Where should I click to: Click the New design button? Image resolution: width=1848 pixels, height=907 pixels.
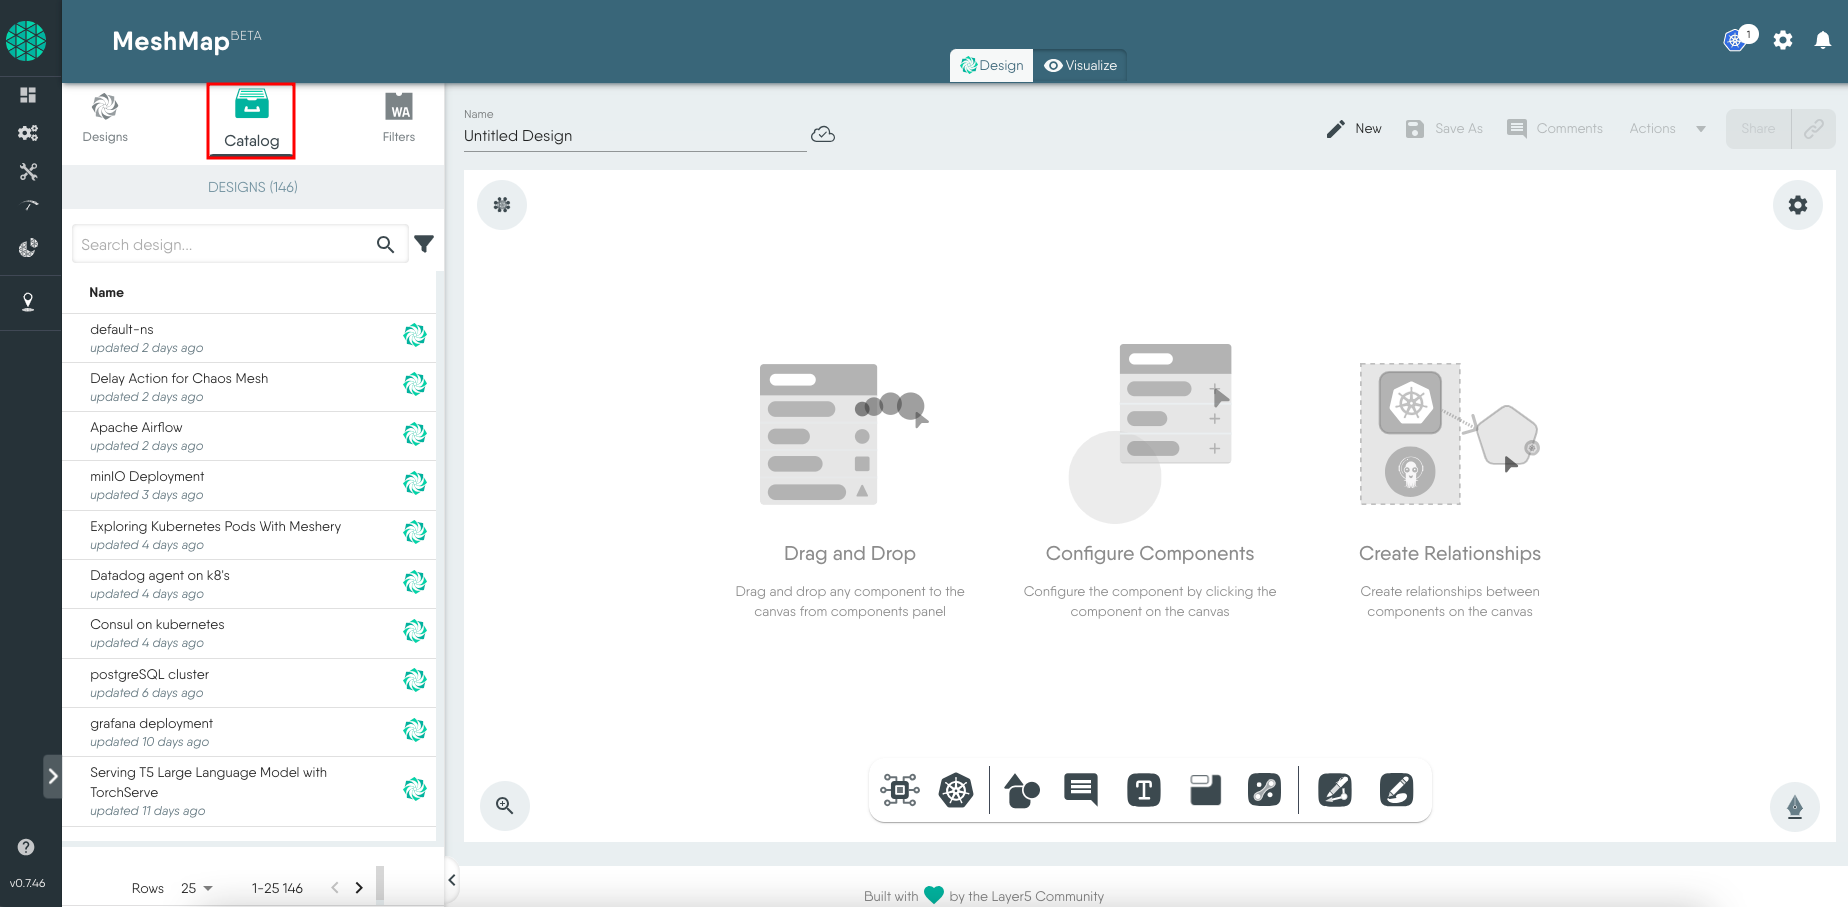(x=1353, y=128)
